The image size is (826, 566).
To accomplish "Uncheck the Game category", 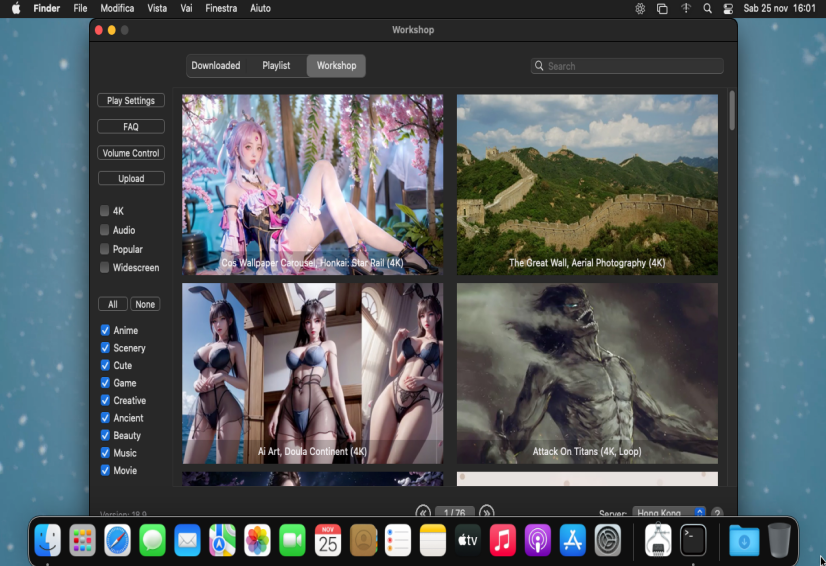I will click(105, 383).
